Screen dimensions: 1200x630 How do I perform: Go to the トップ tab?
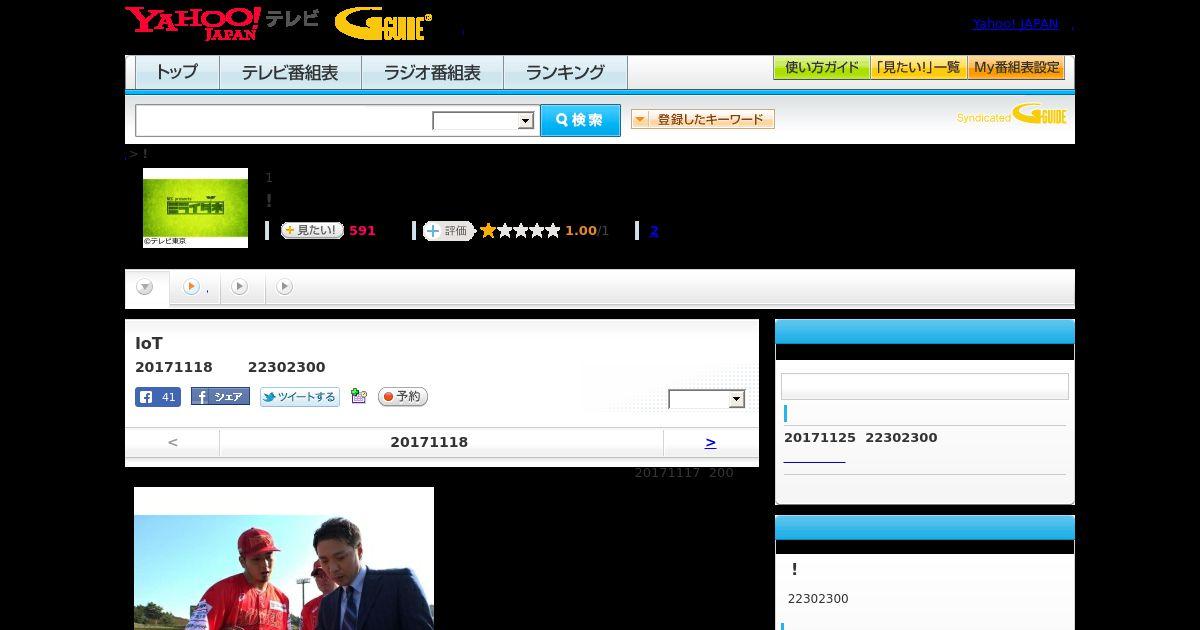click(177, 72)
